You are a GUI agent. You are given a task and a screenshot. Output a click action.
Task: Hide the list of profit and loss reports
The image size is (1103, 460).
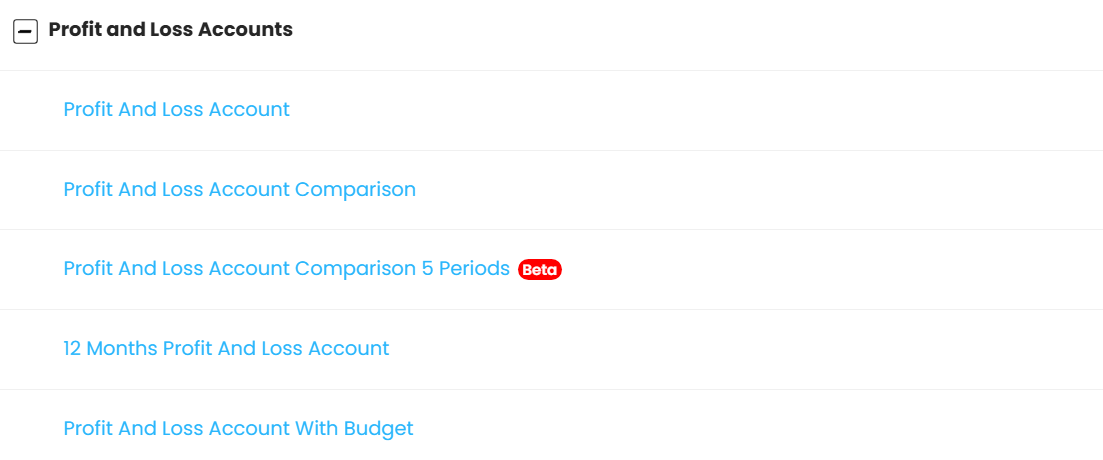[x=25, y=32]
